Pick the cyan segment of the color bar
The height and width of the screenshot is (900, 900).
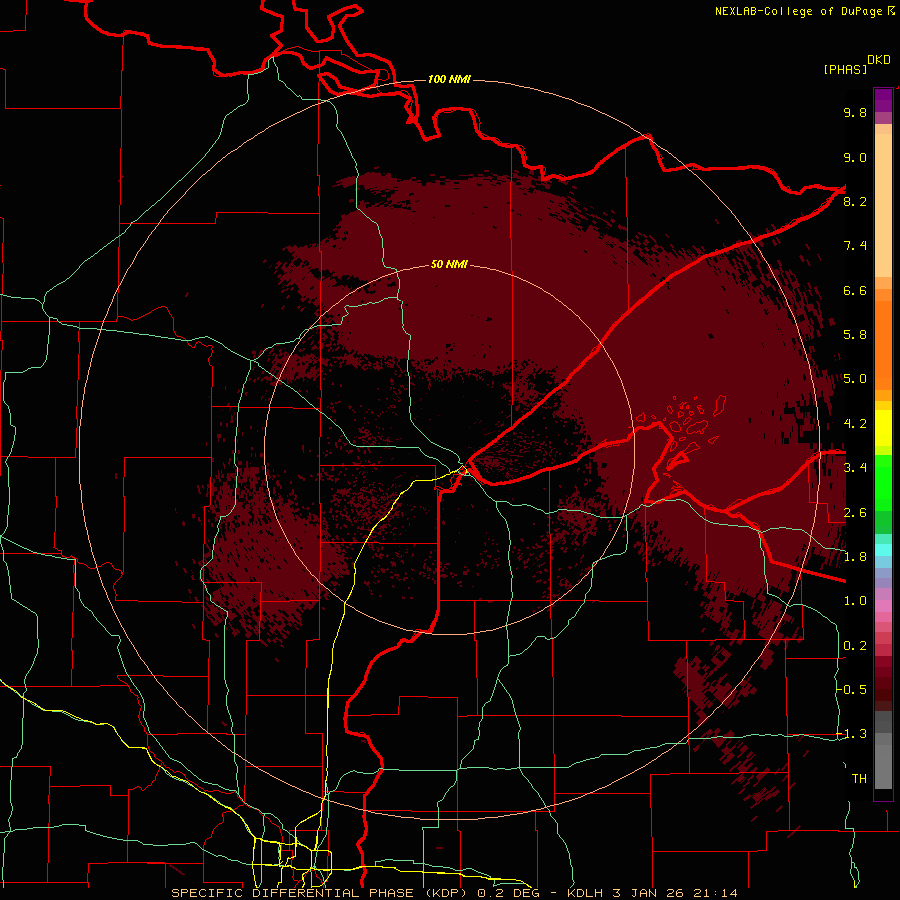(x=883, y=550)
